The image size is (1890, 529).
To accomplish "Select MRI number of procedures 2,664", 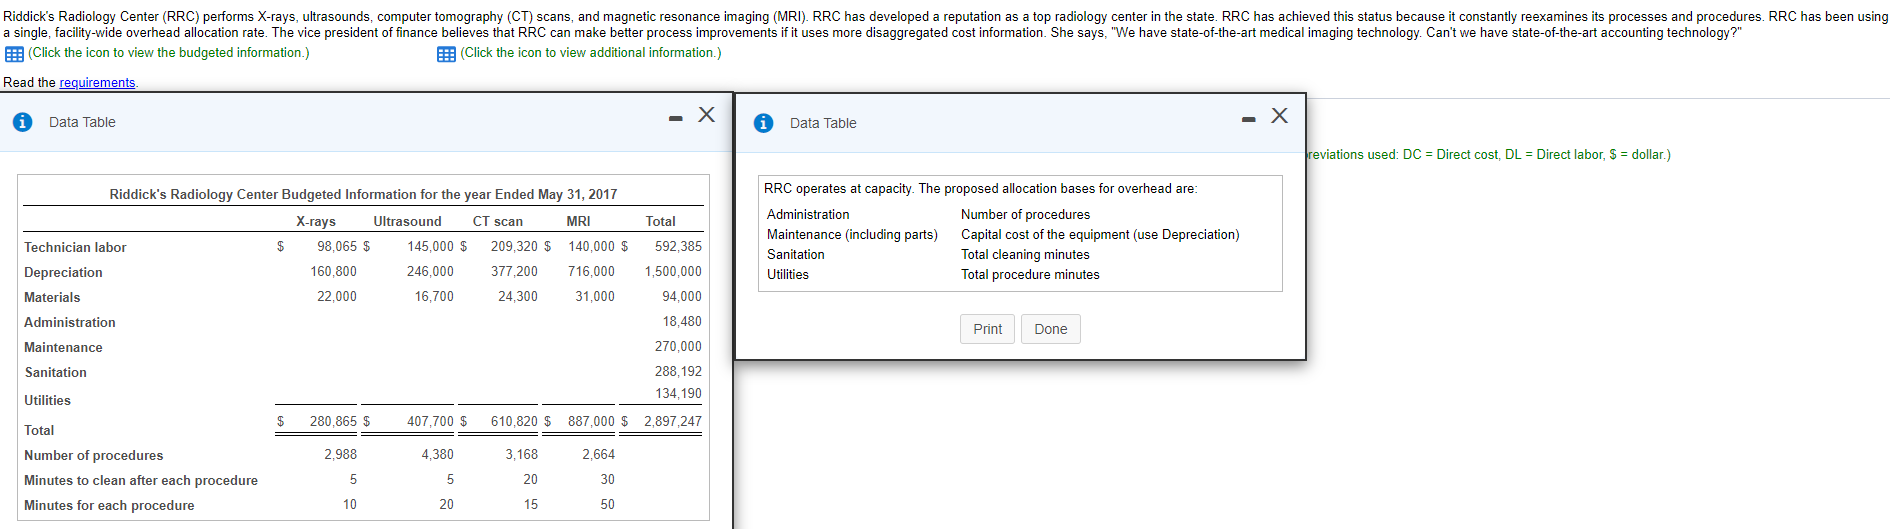I will point(598,454).
